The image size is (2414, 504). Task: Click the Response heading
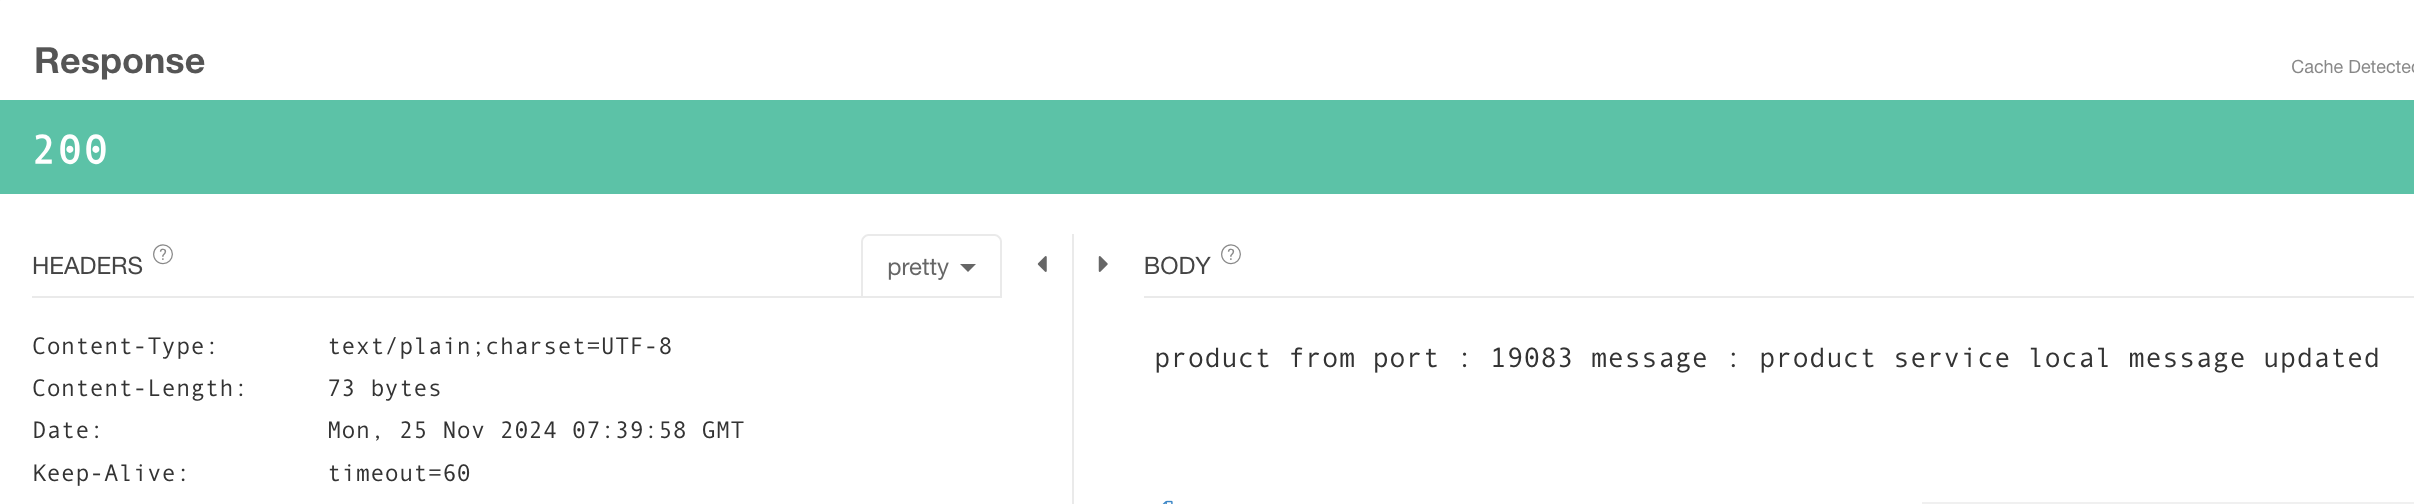[x=119, y=61]
